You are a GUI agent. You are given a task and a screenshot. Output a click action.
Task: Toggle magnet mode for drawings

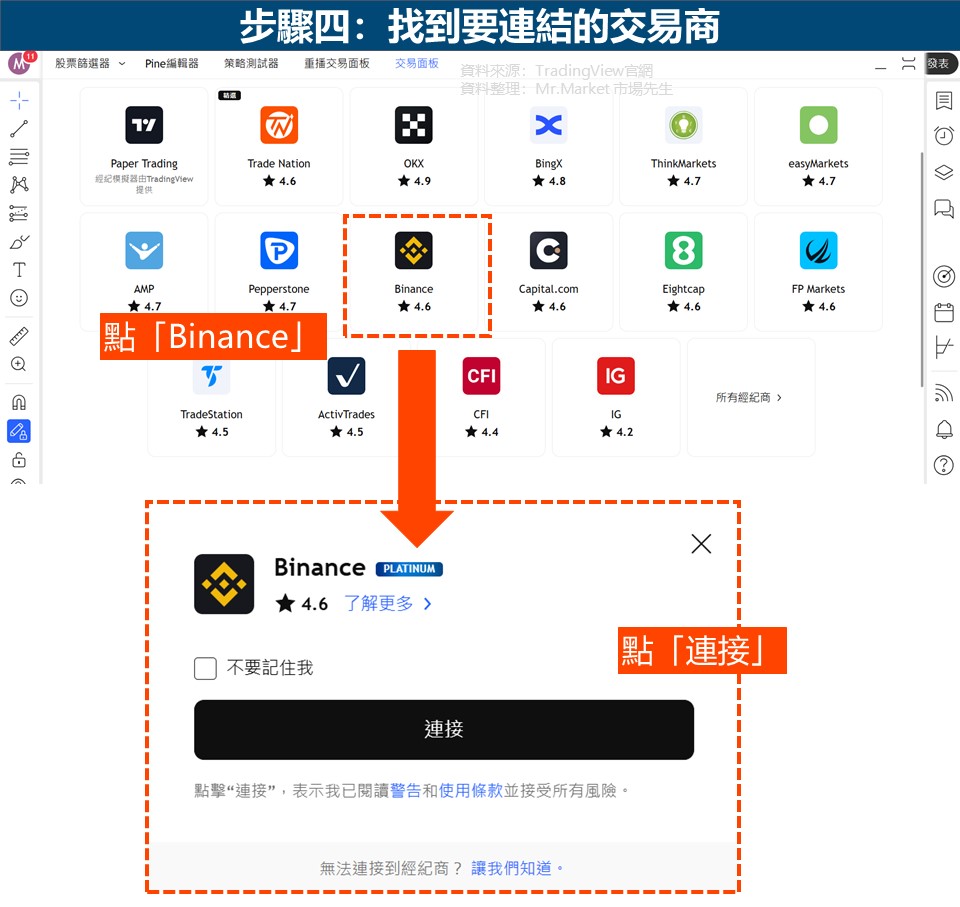click(x=19, y=402)
